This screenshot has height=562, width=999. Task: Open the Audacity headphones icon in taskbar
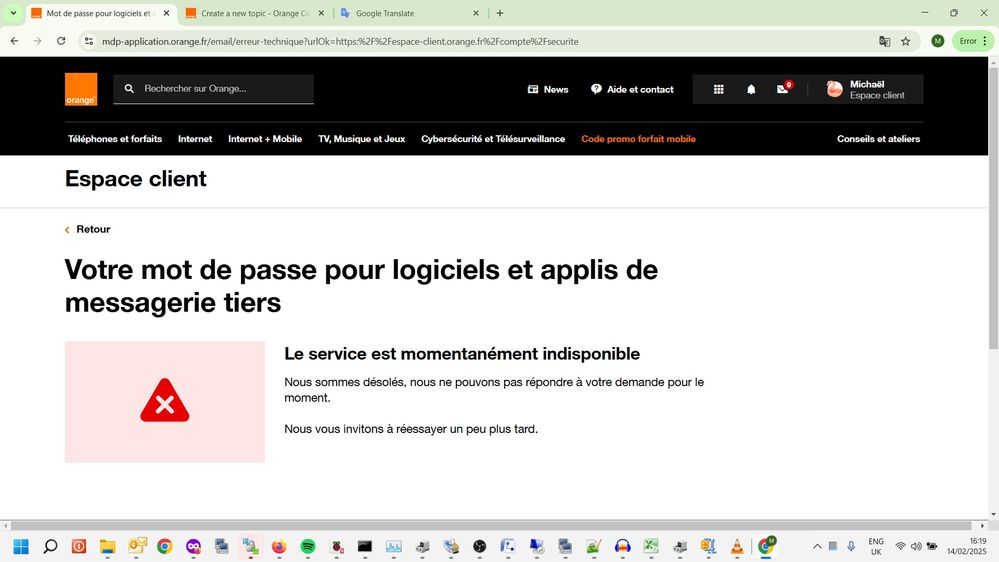tap(622, 547)
